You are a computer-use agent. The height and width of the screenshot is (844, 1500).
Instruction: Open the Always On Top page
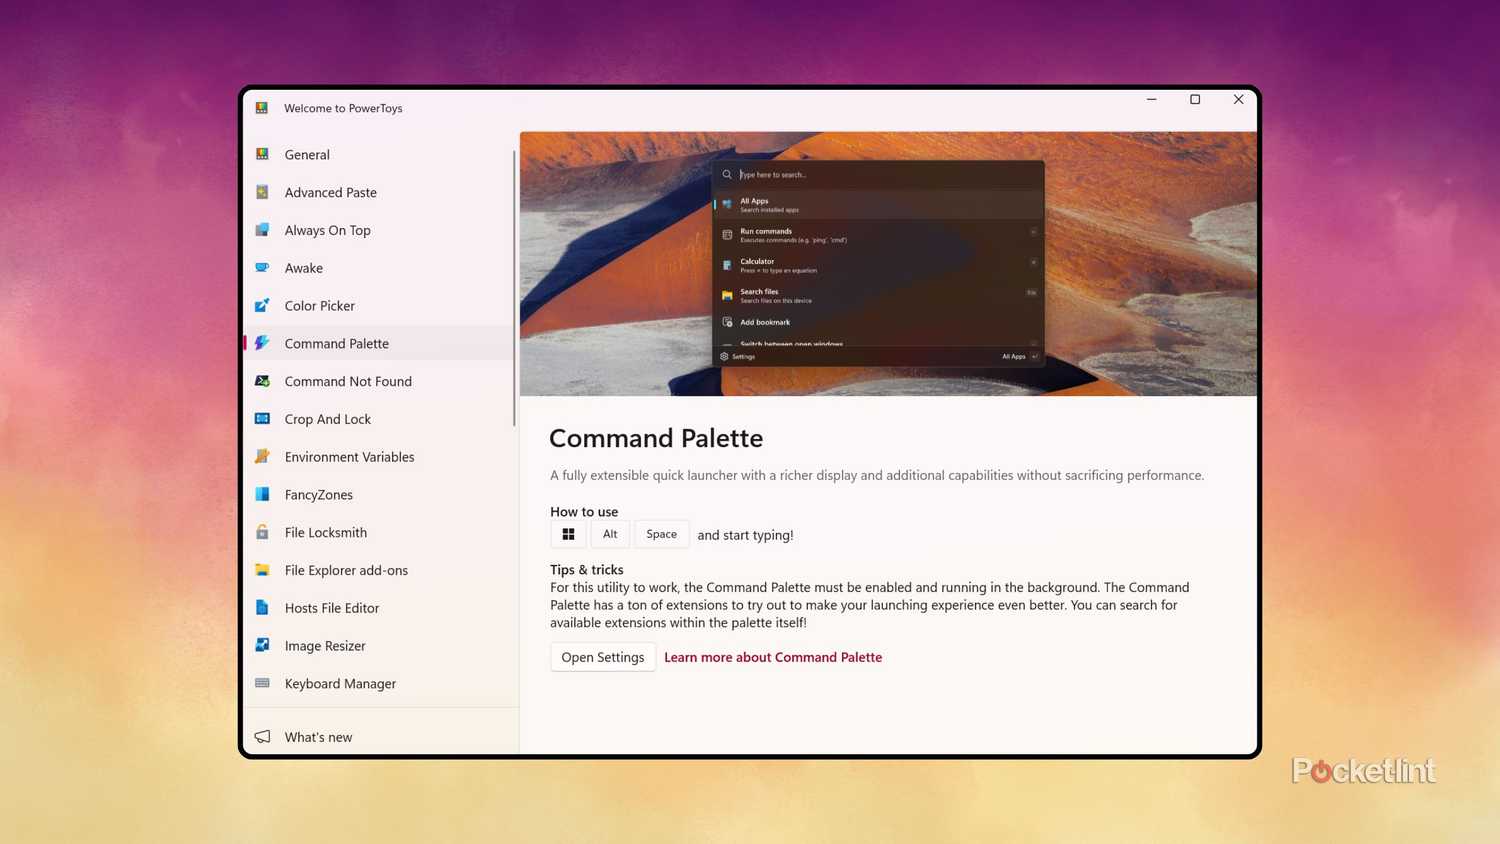coord(380,230)
